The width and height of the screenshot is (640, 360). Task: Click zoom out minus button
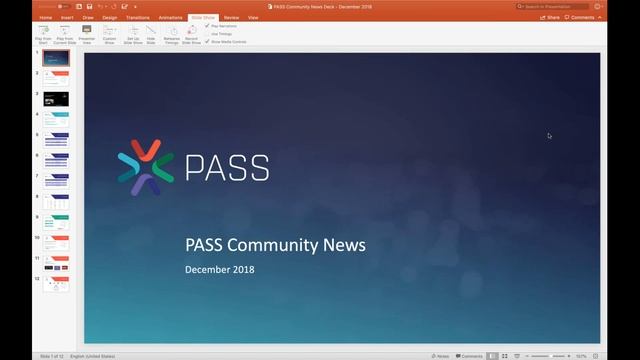tap(527, 356)
